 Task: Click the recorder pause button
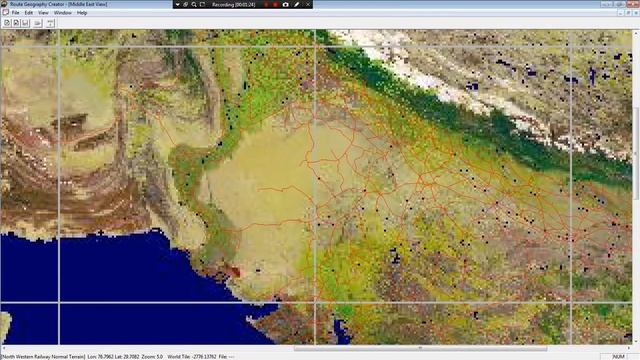point(267,4)
